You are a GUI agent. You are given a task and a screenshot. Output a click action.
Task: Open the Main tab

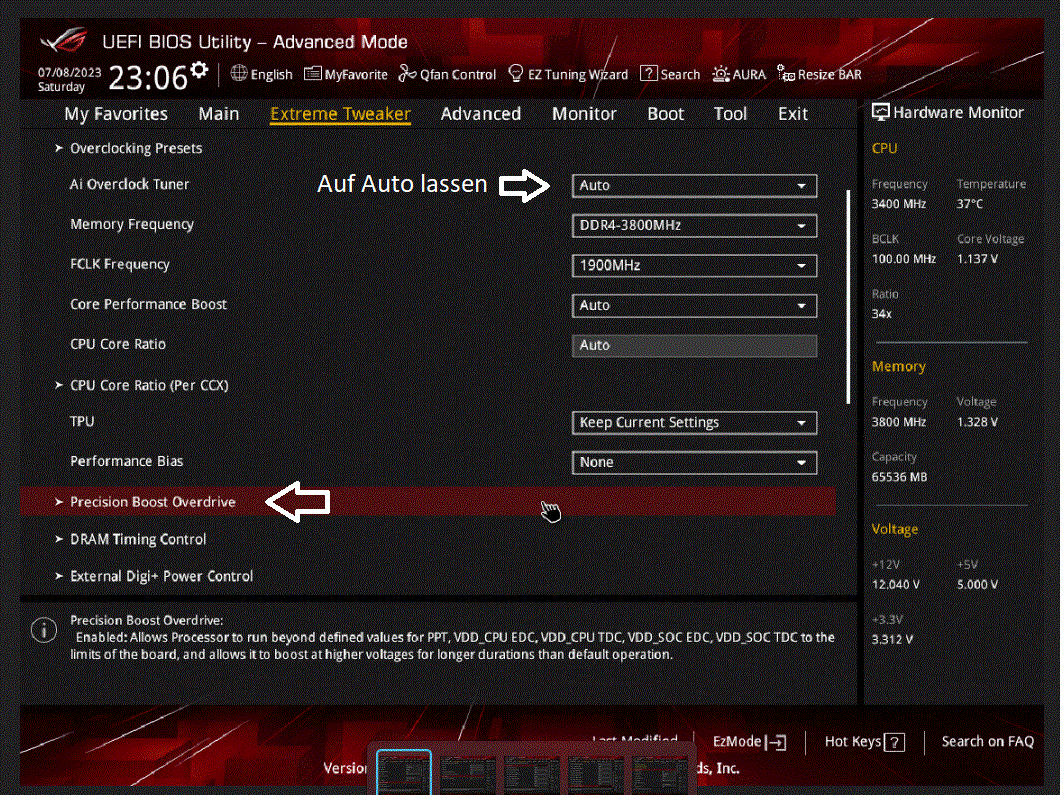pos(218,114)
